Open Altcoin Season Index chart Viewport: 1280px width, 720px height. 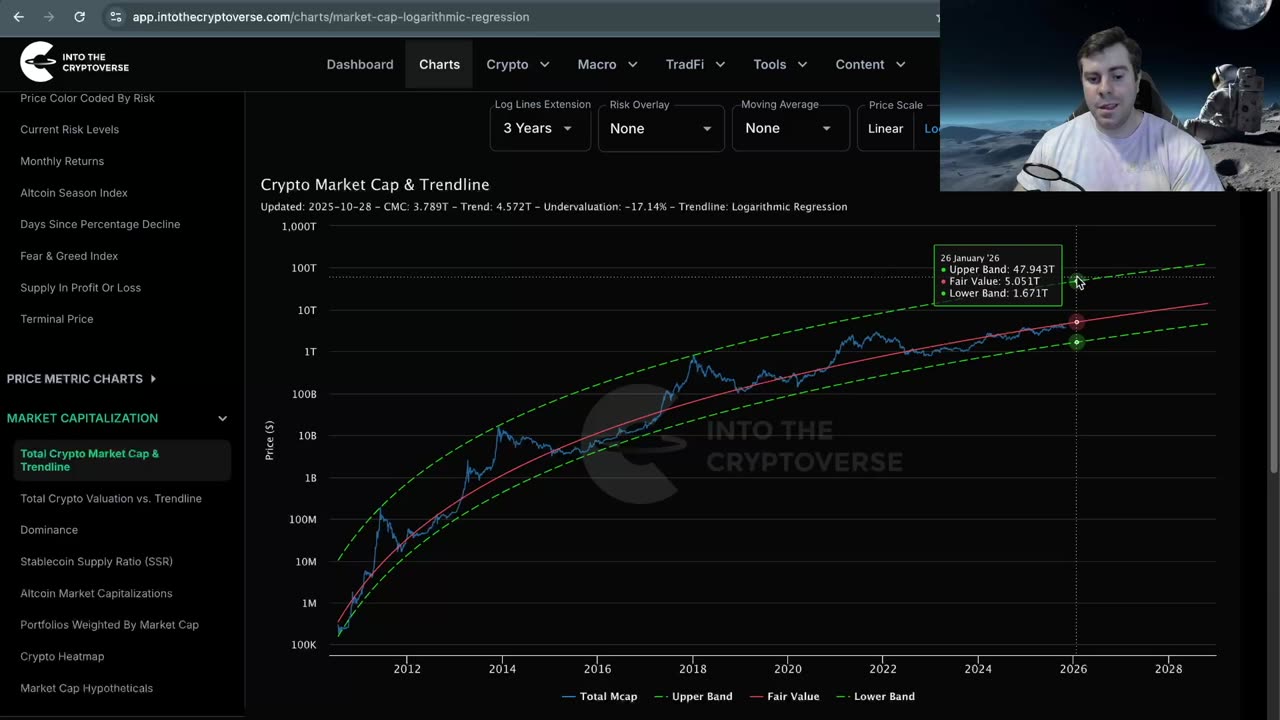74,193
